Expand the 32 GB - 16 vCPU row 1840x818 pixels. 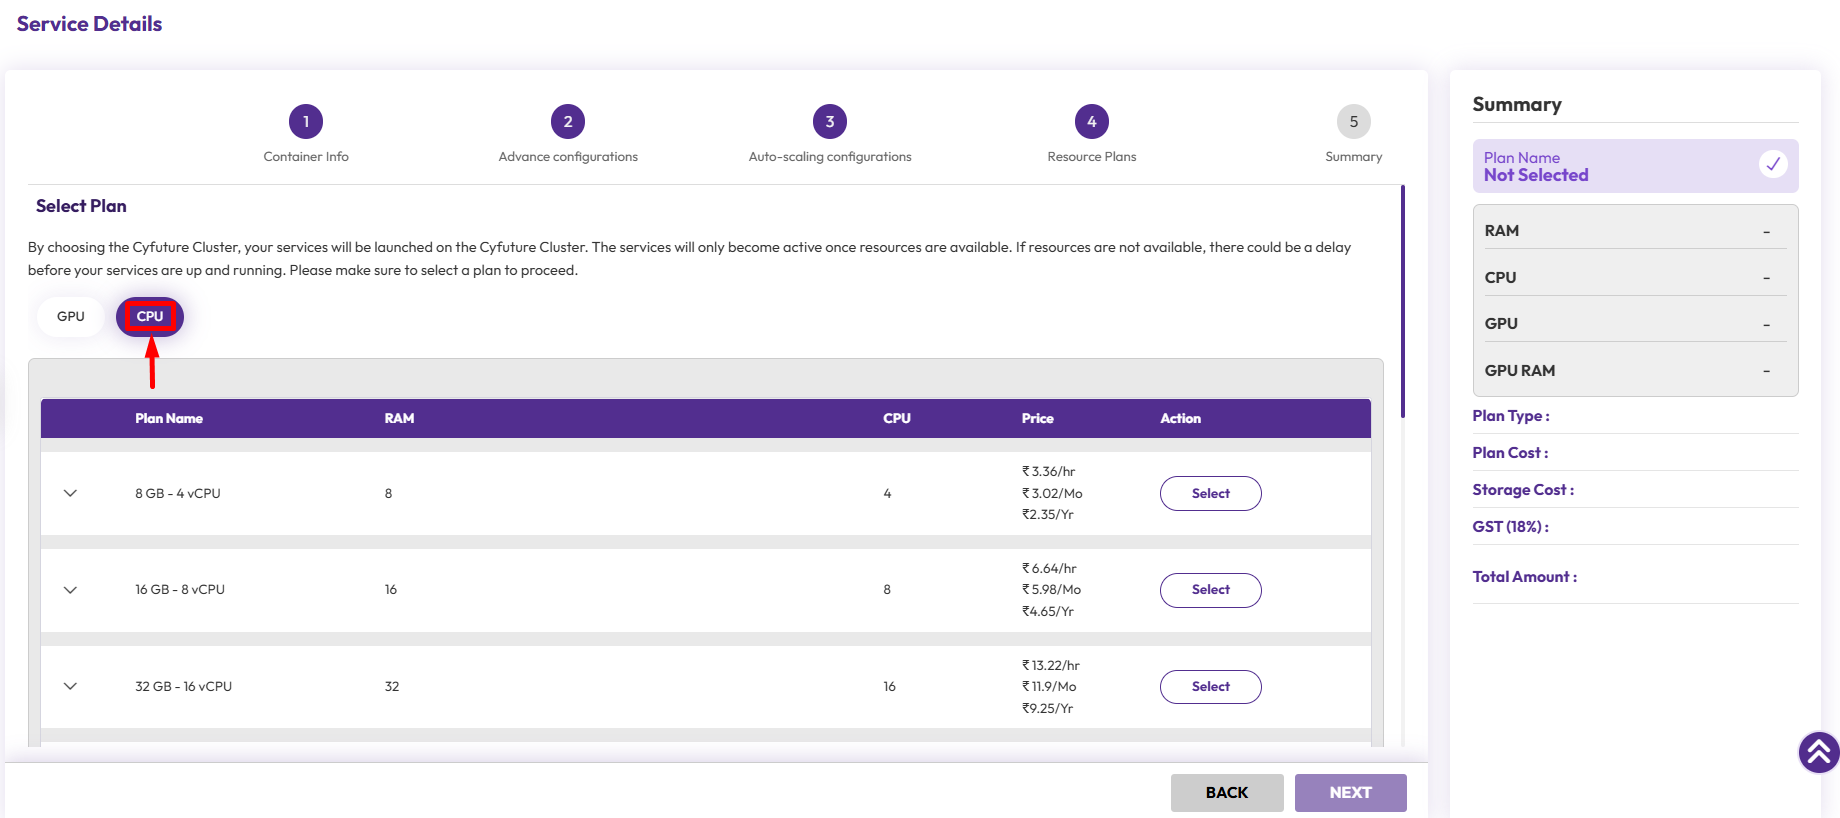click(x=70, y=687)
